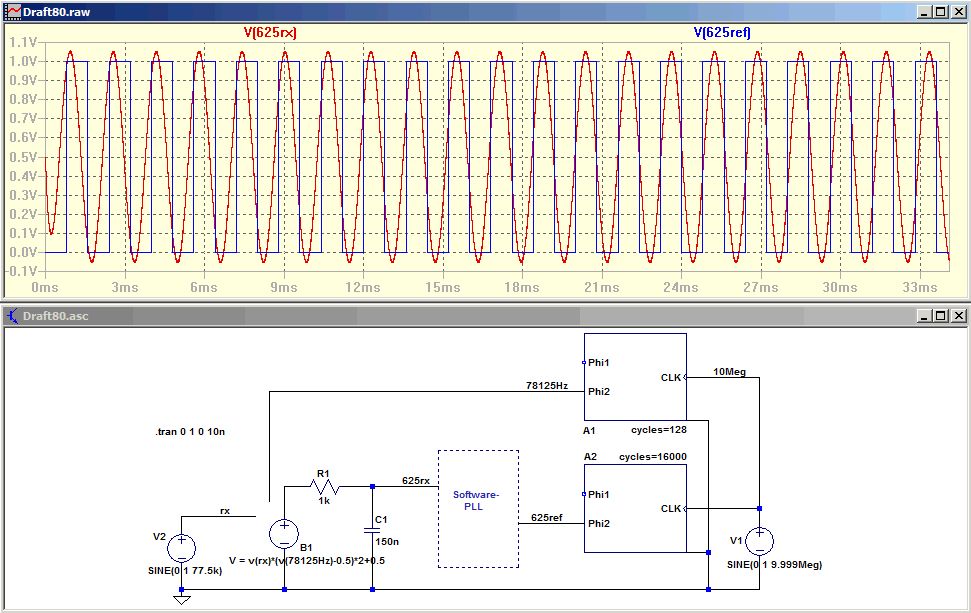The height and width of the screenshot is (613, 971).
Task: Click the B1 reference designator label
Action: pyautogui.click(x=306, y=547)
